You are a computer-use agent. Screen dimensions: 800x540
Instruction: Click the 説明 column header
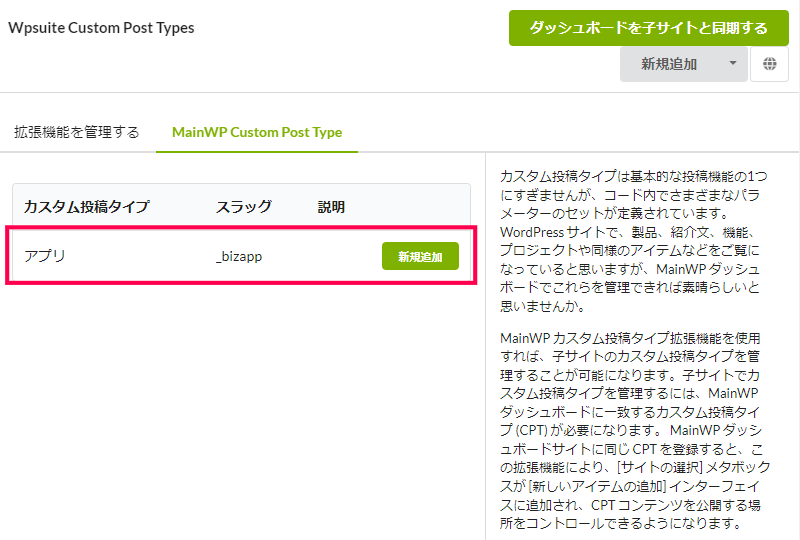coord(331,207)
